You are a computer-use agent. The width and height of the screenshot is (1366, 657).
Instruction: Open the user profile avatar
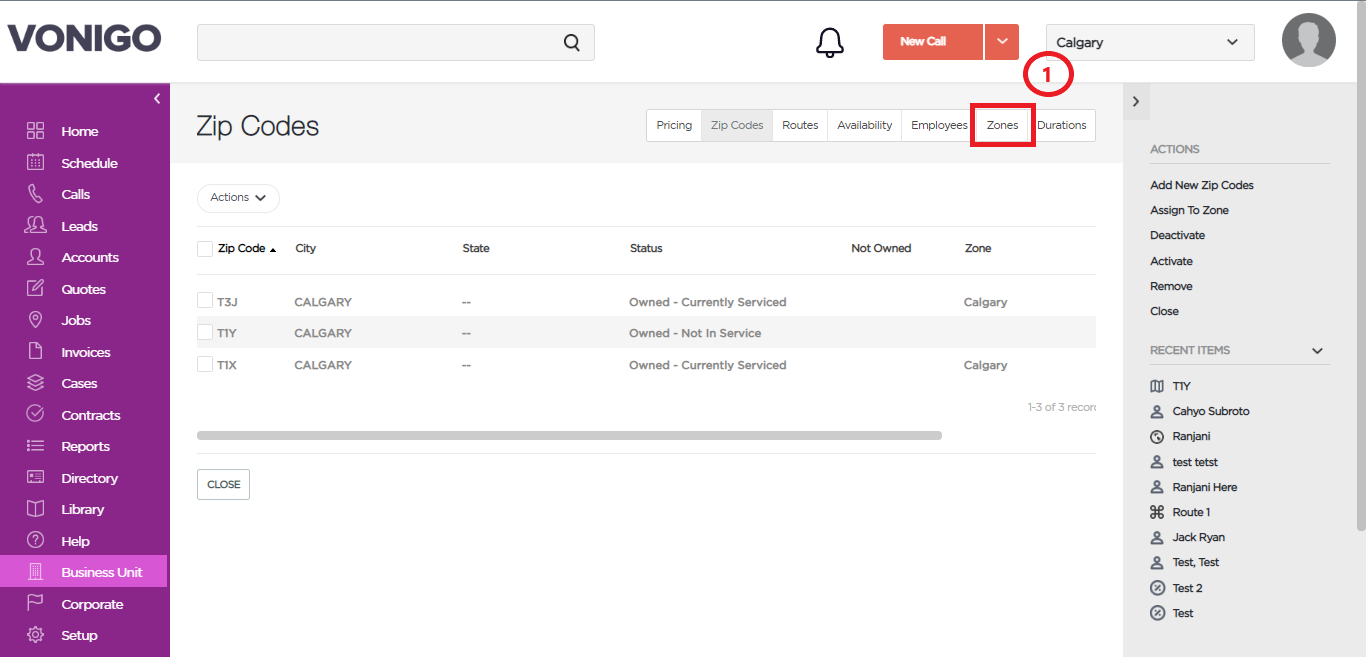point(1309,40)
